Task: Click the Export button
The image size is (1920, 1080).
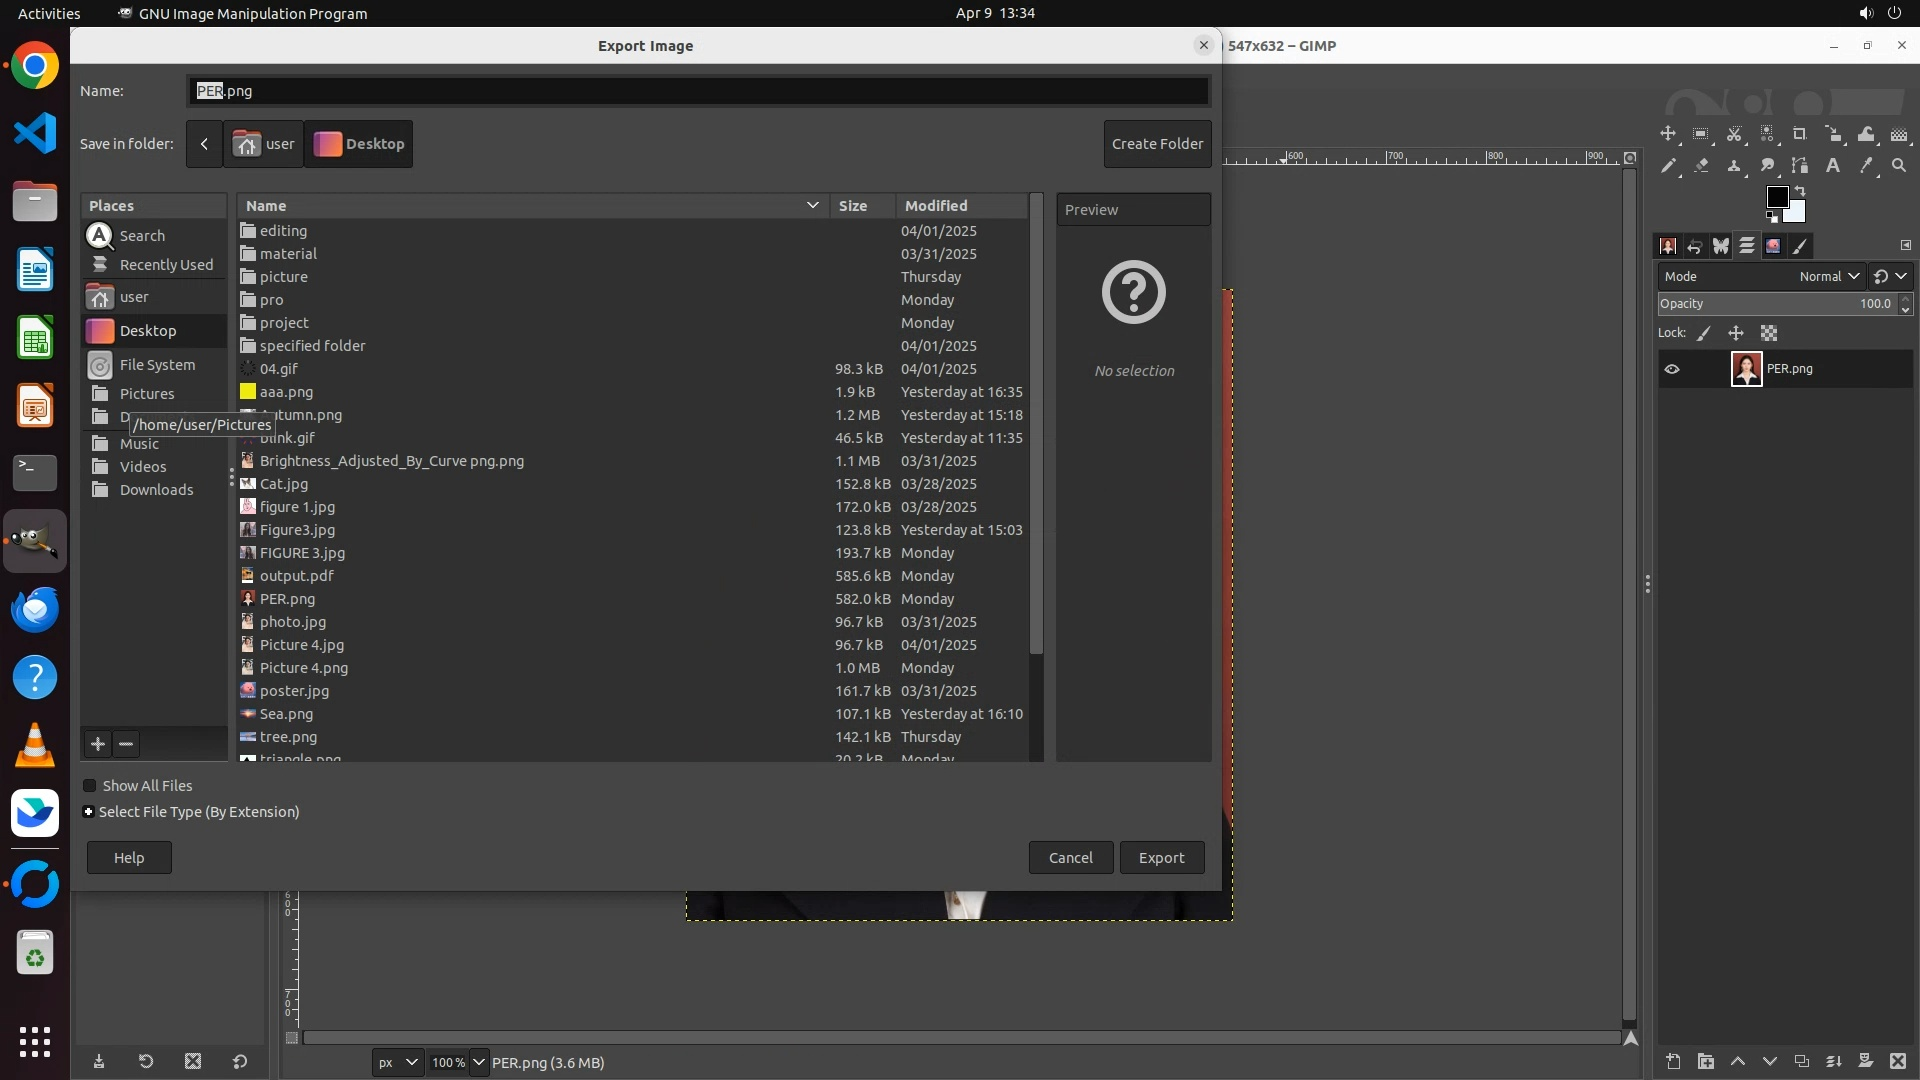Action: (1161, 858)
